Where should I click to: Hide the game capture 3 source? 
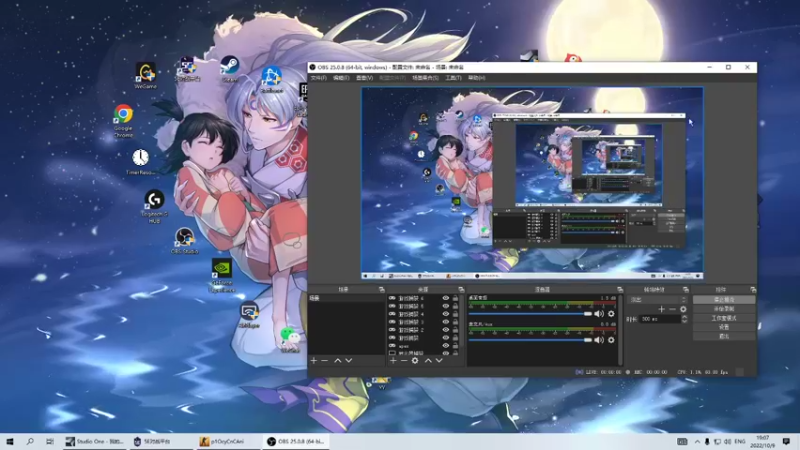[x=445, y=322]
